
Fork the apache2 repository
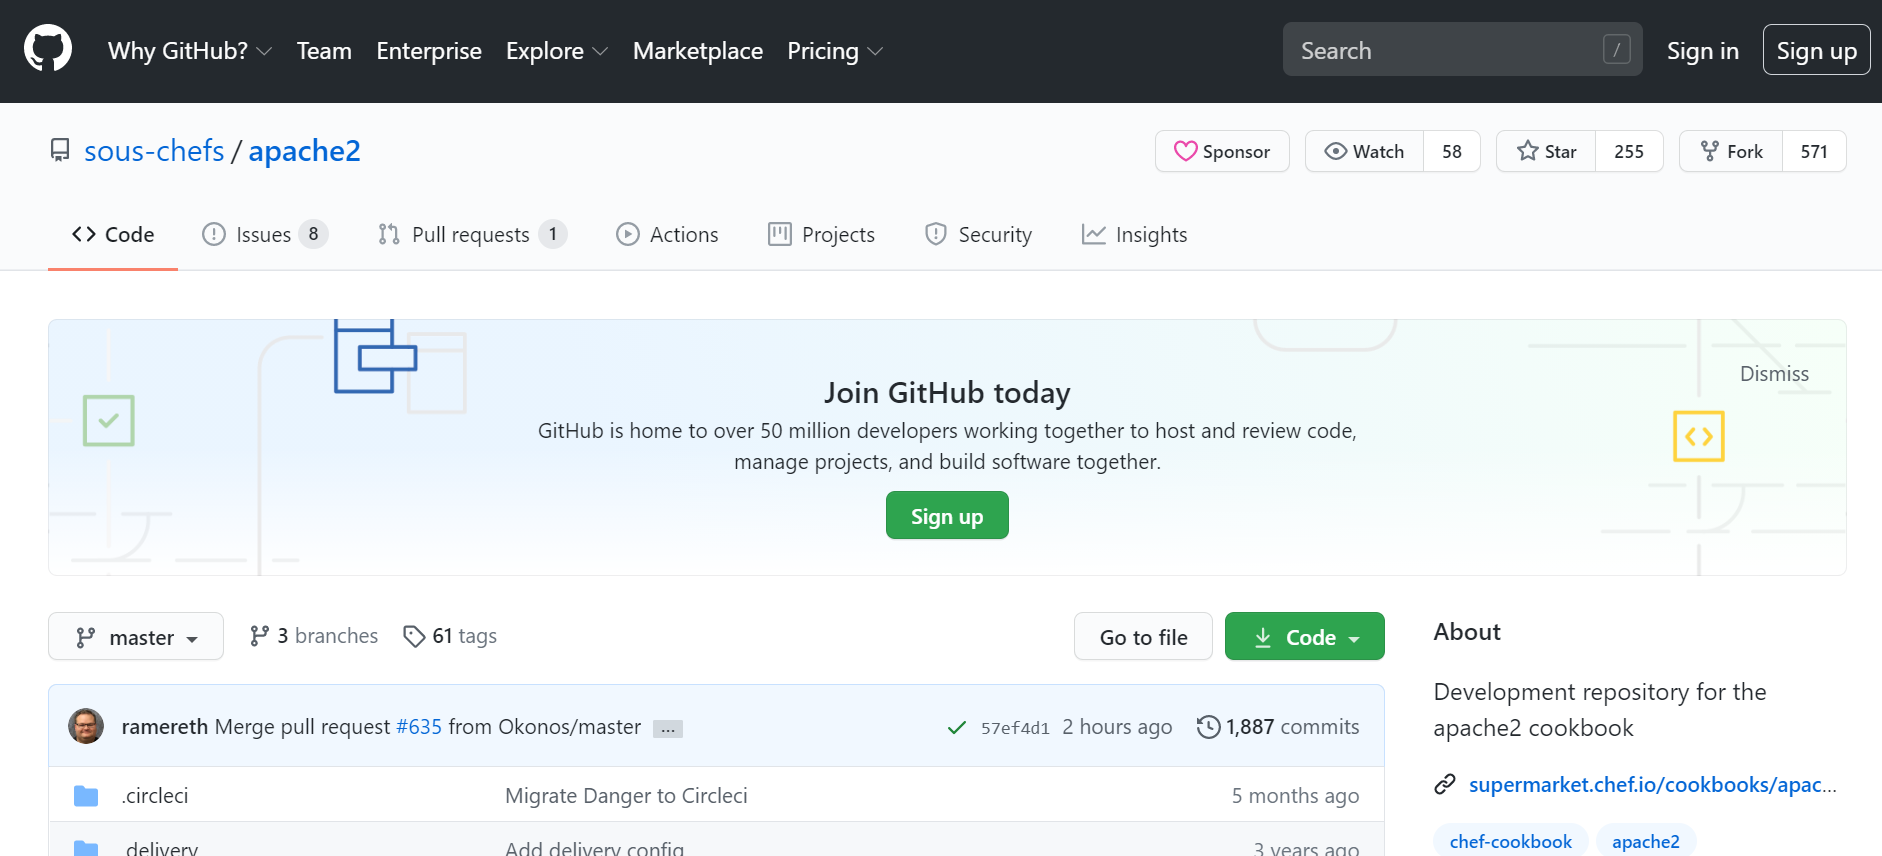[1731, 151]
